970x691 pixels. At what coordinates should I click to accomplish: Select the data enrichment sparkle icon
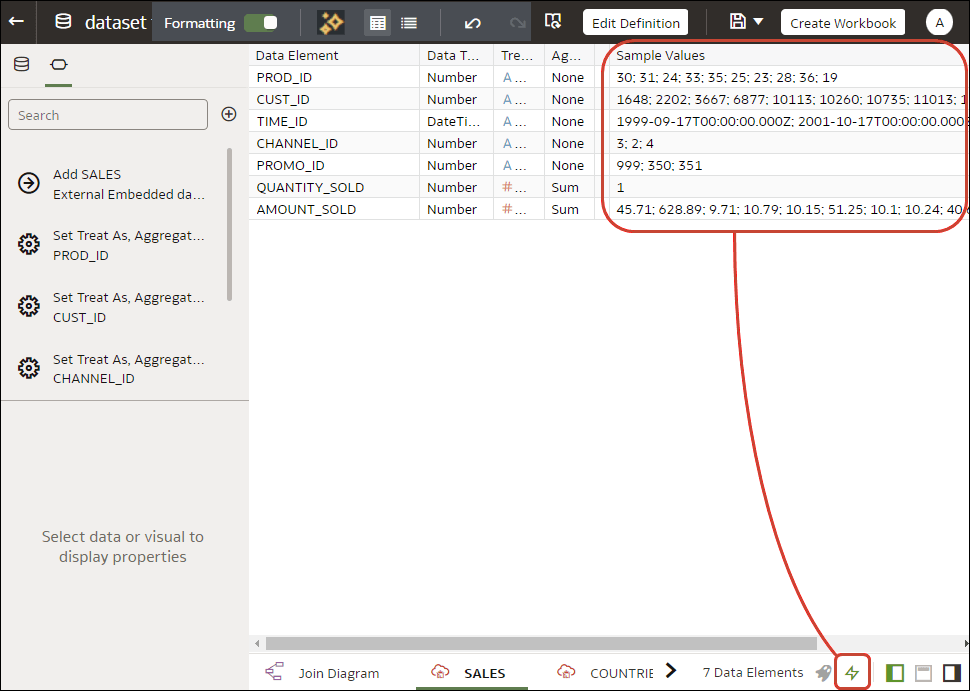pos(329,21)
